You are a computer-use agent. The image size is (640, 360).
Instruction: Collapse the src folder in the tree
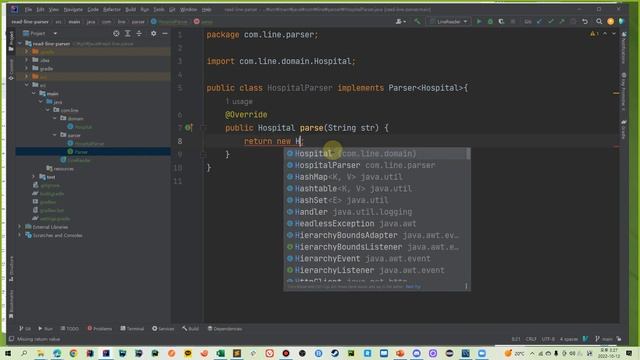27,85
